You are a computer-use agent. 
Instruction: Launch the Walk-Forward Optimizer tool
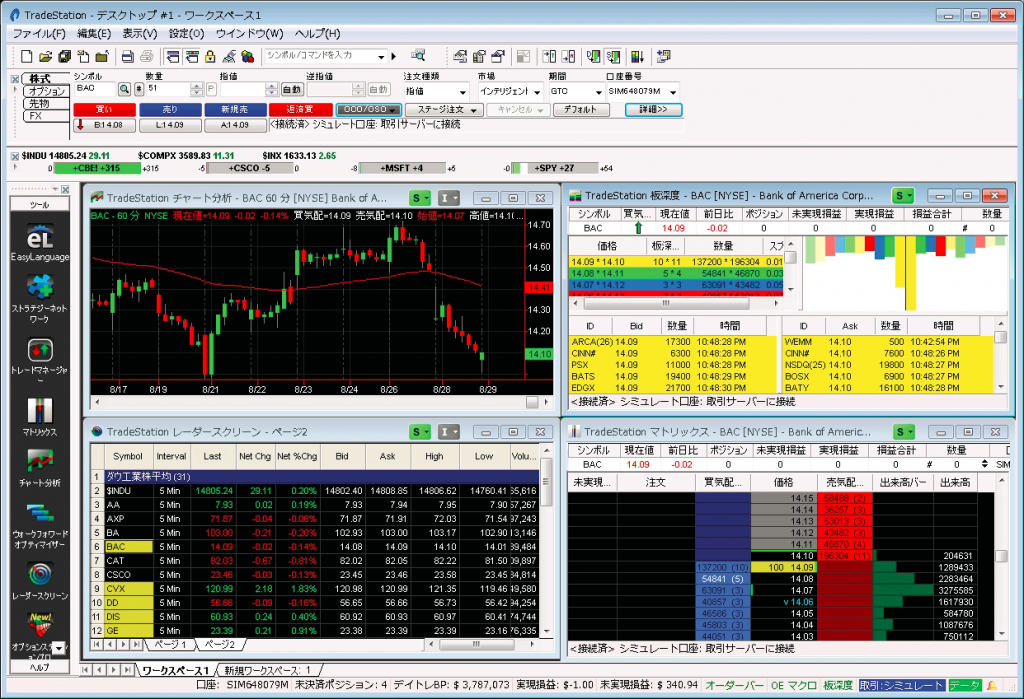[x=39, y=518]
